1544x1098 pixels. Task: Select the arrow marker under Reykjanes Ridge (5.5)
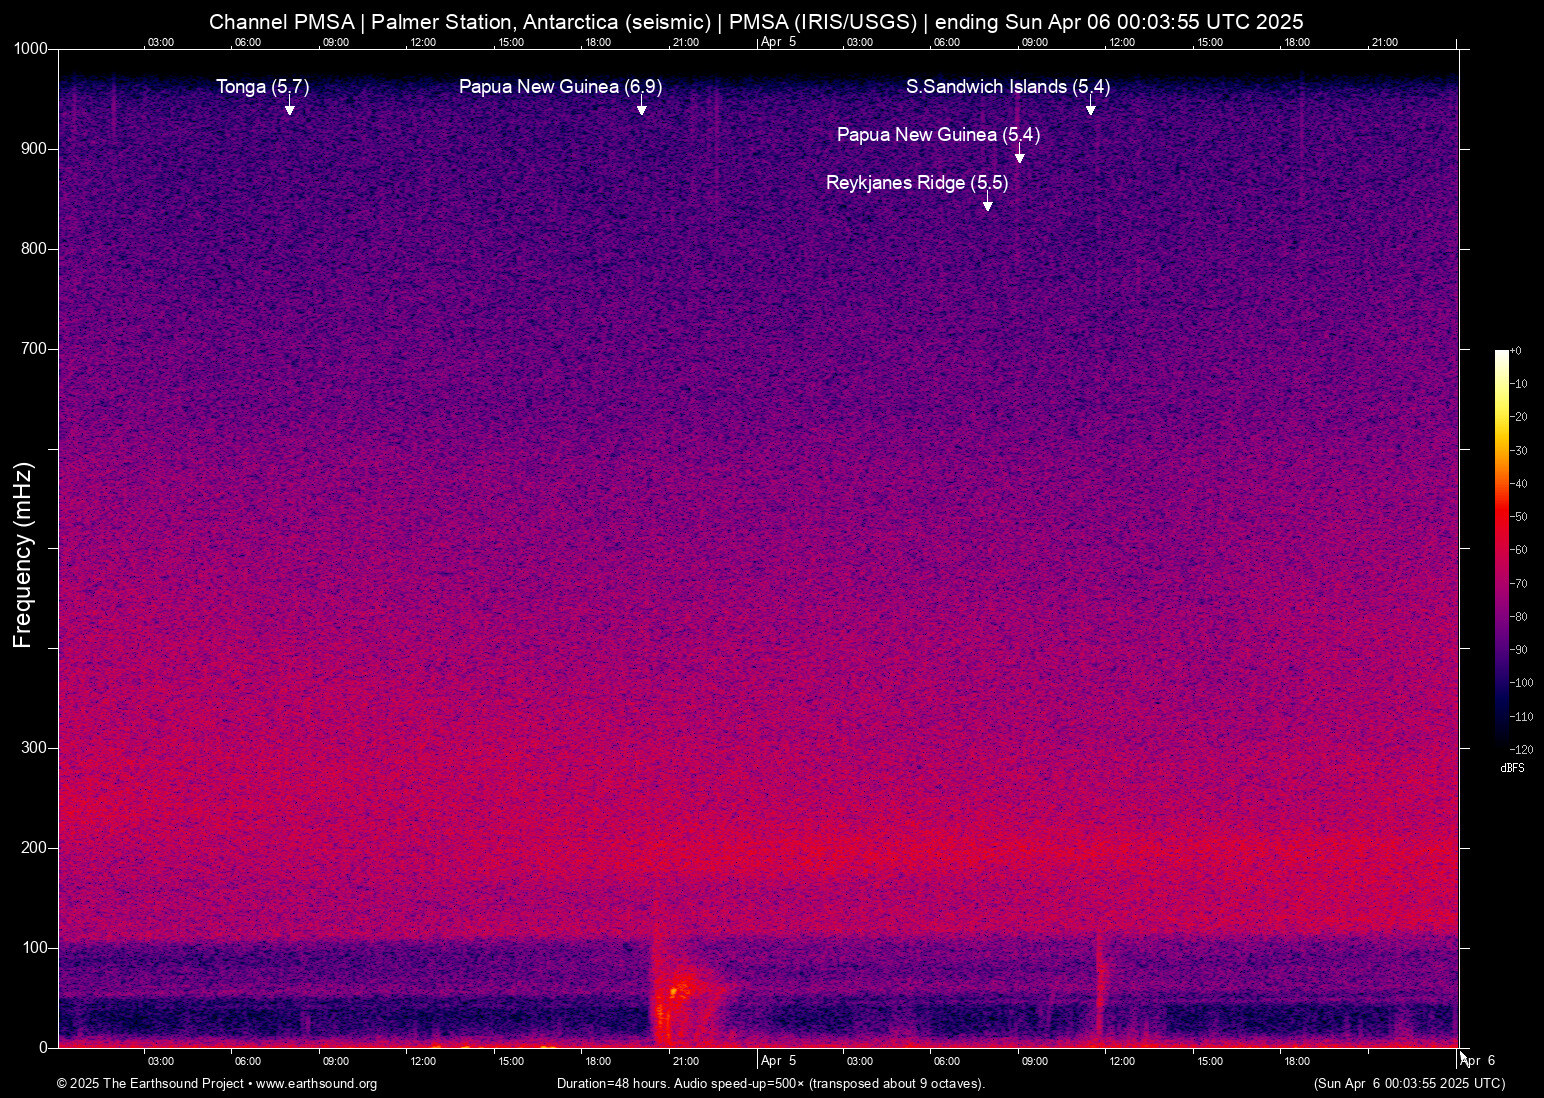pyautogui.click(x=987, y=205)
